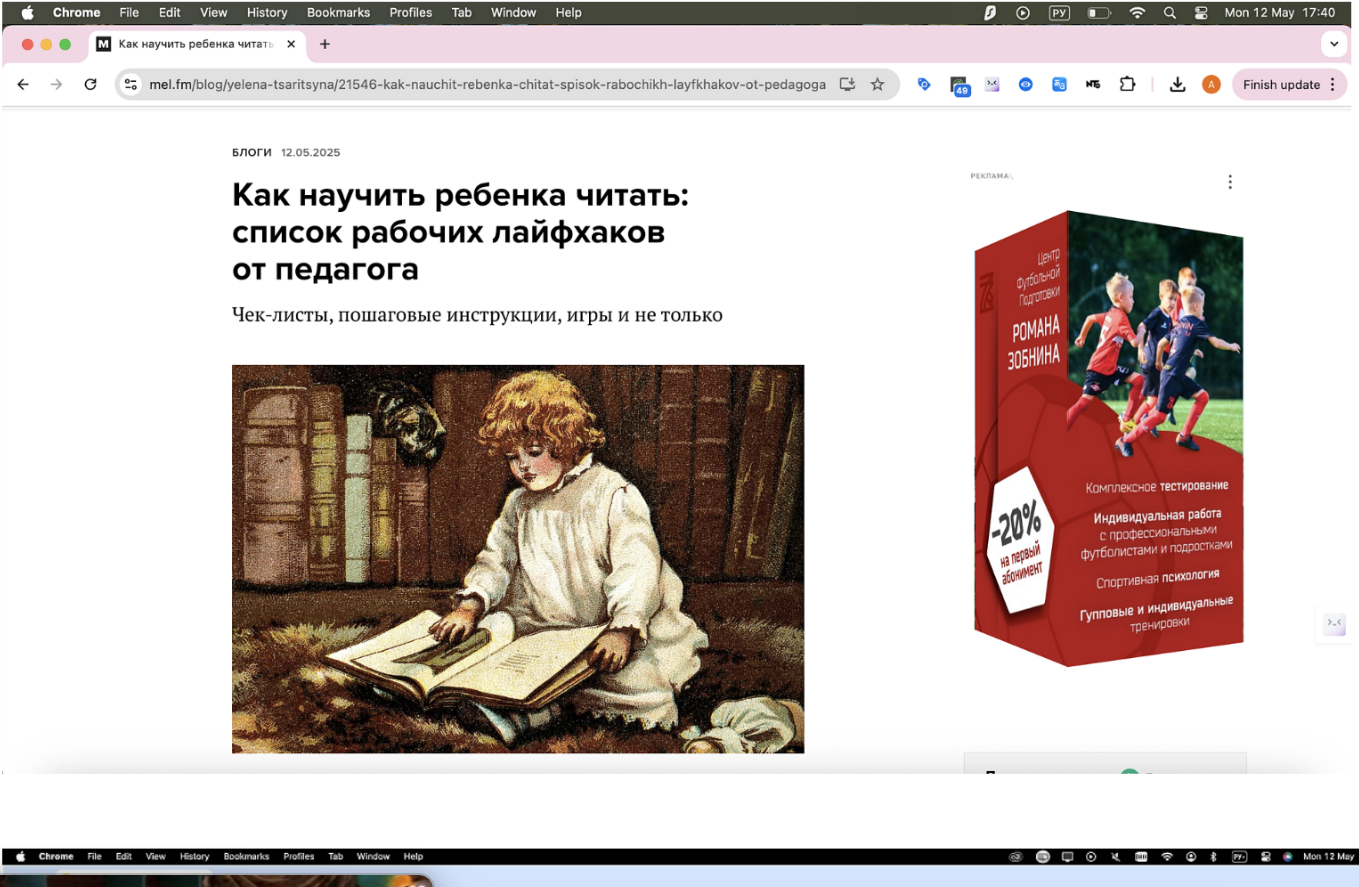
Task: Open History in the lower small menu bar
Action: 194,857
